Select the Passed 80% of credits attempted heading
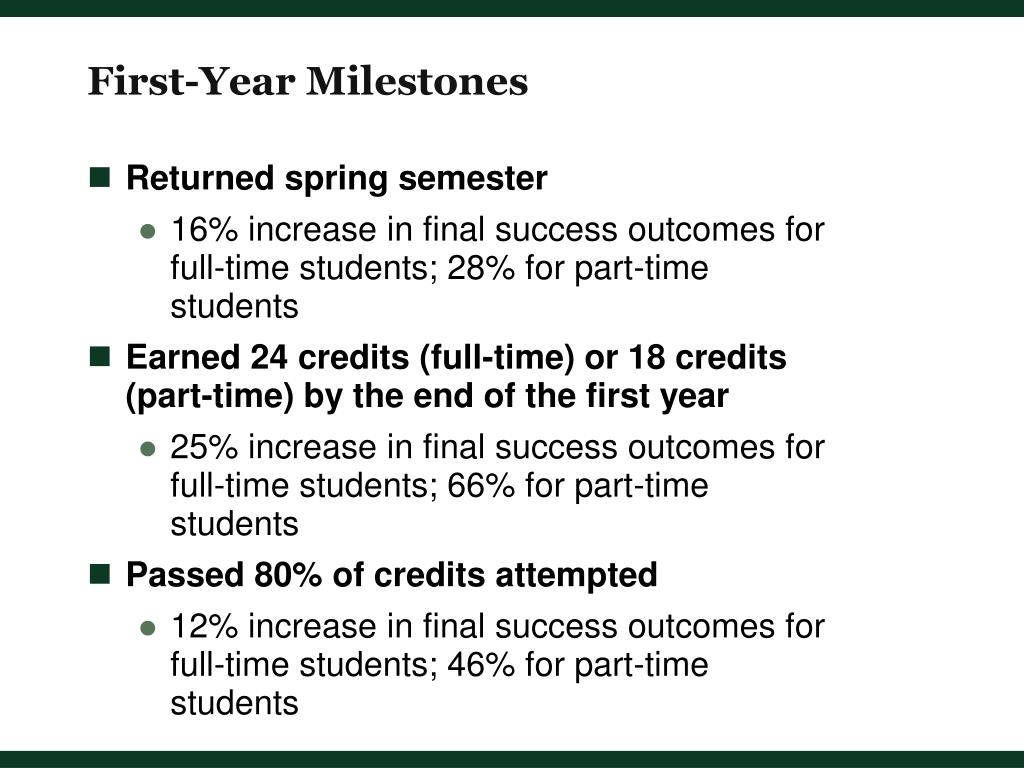The width and height of the screenshot is (1024, 768). click(391, 575)
